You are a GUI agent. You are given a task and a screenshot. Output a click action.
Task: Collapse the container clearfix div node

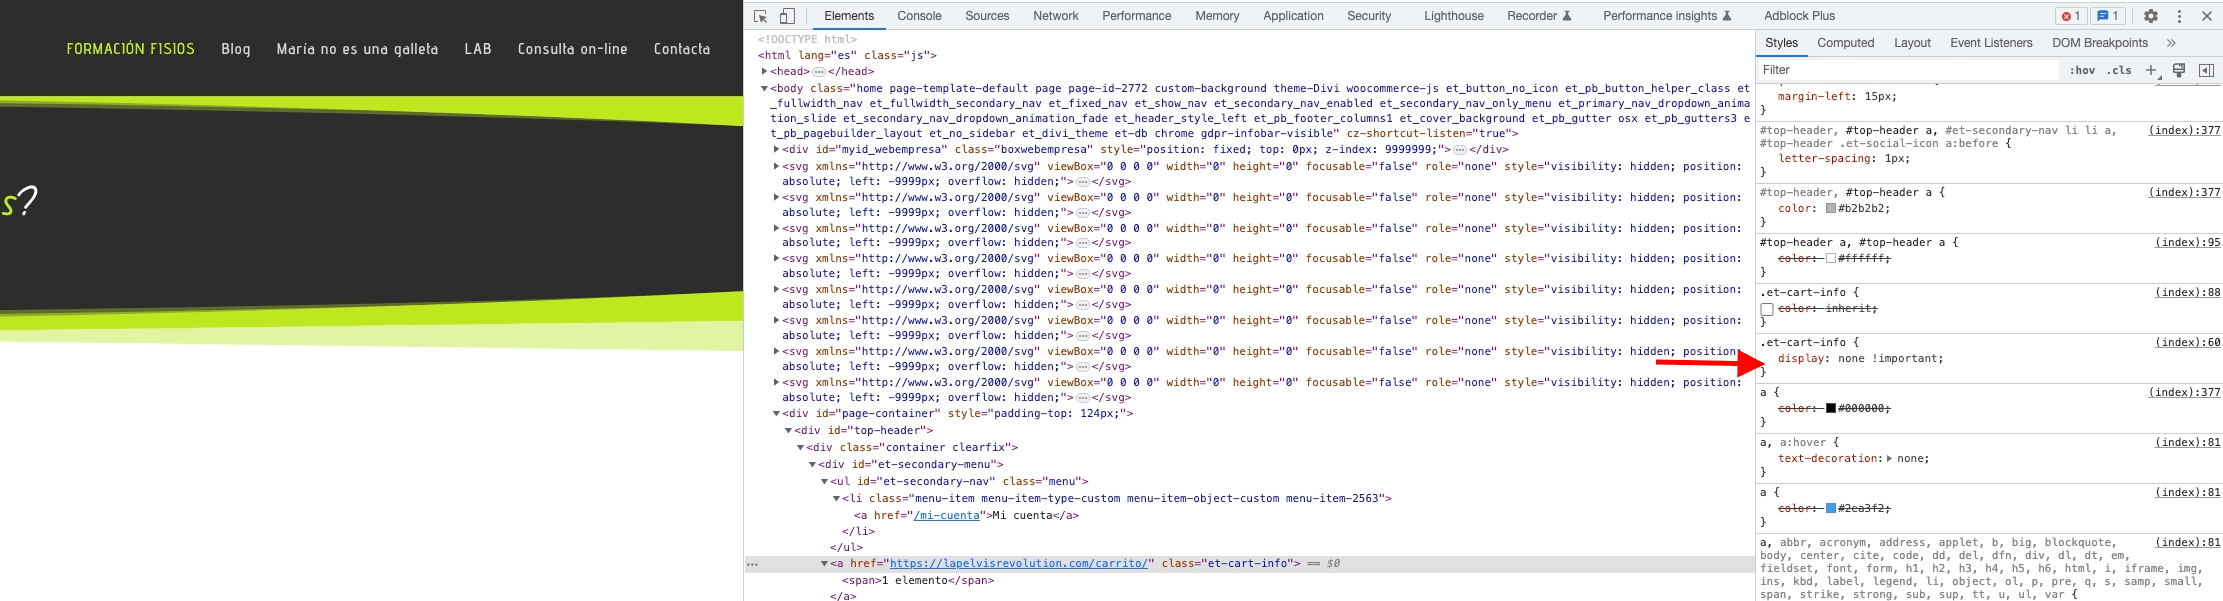coord(801,448)
